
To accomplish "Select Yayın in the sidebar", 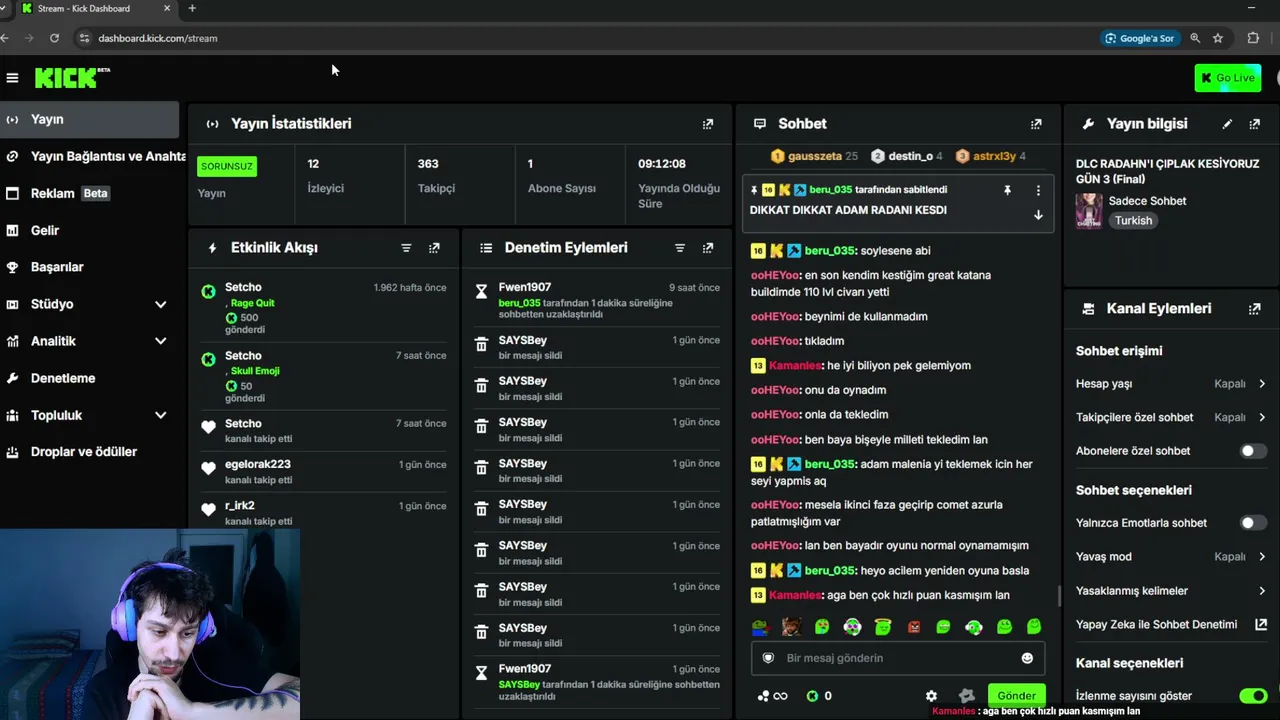I will [90, 119].
